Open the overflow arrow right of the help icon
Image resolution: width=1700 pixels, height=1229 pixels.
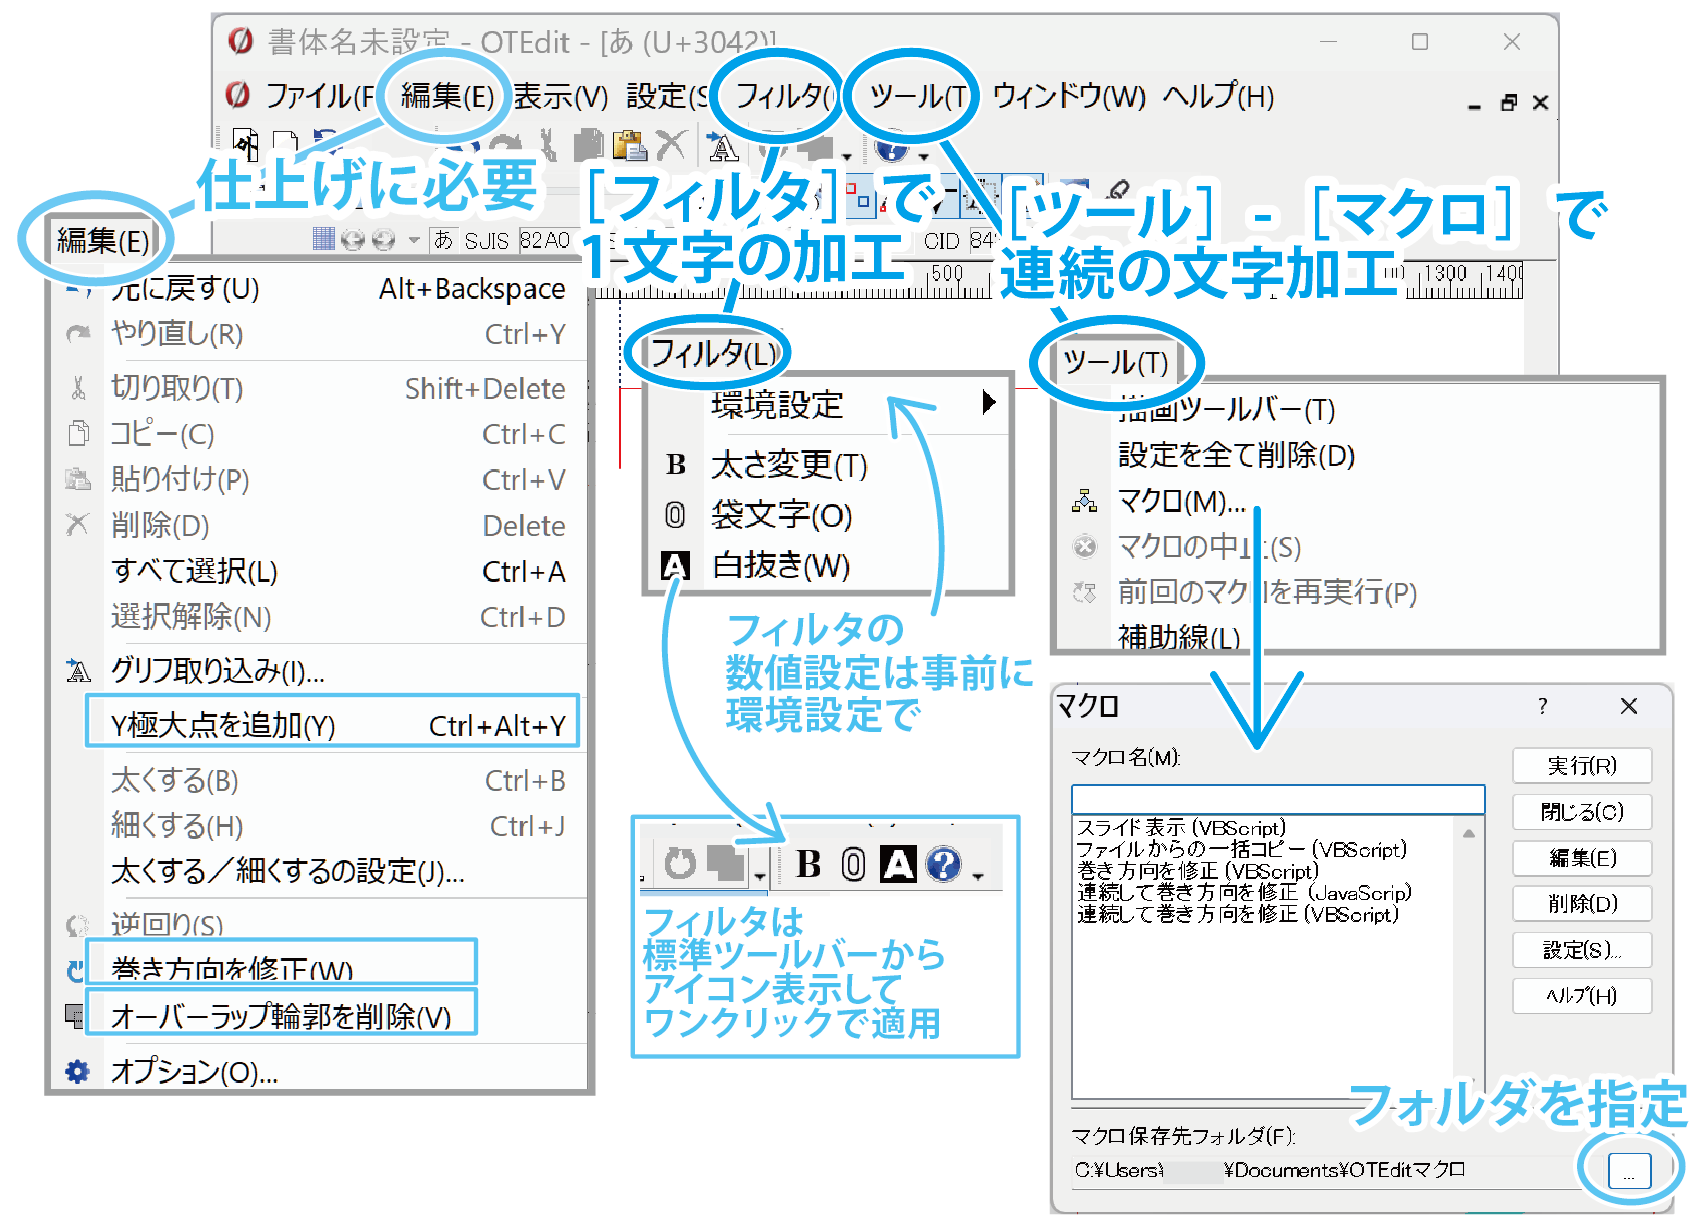point(978,877)
